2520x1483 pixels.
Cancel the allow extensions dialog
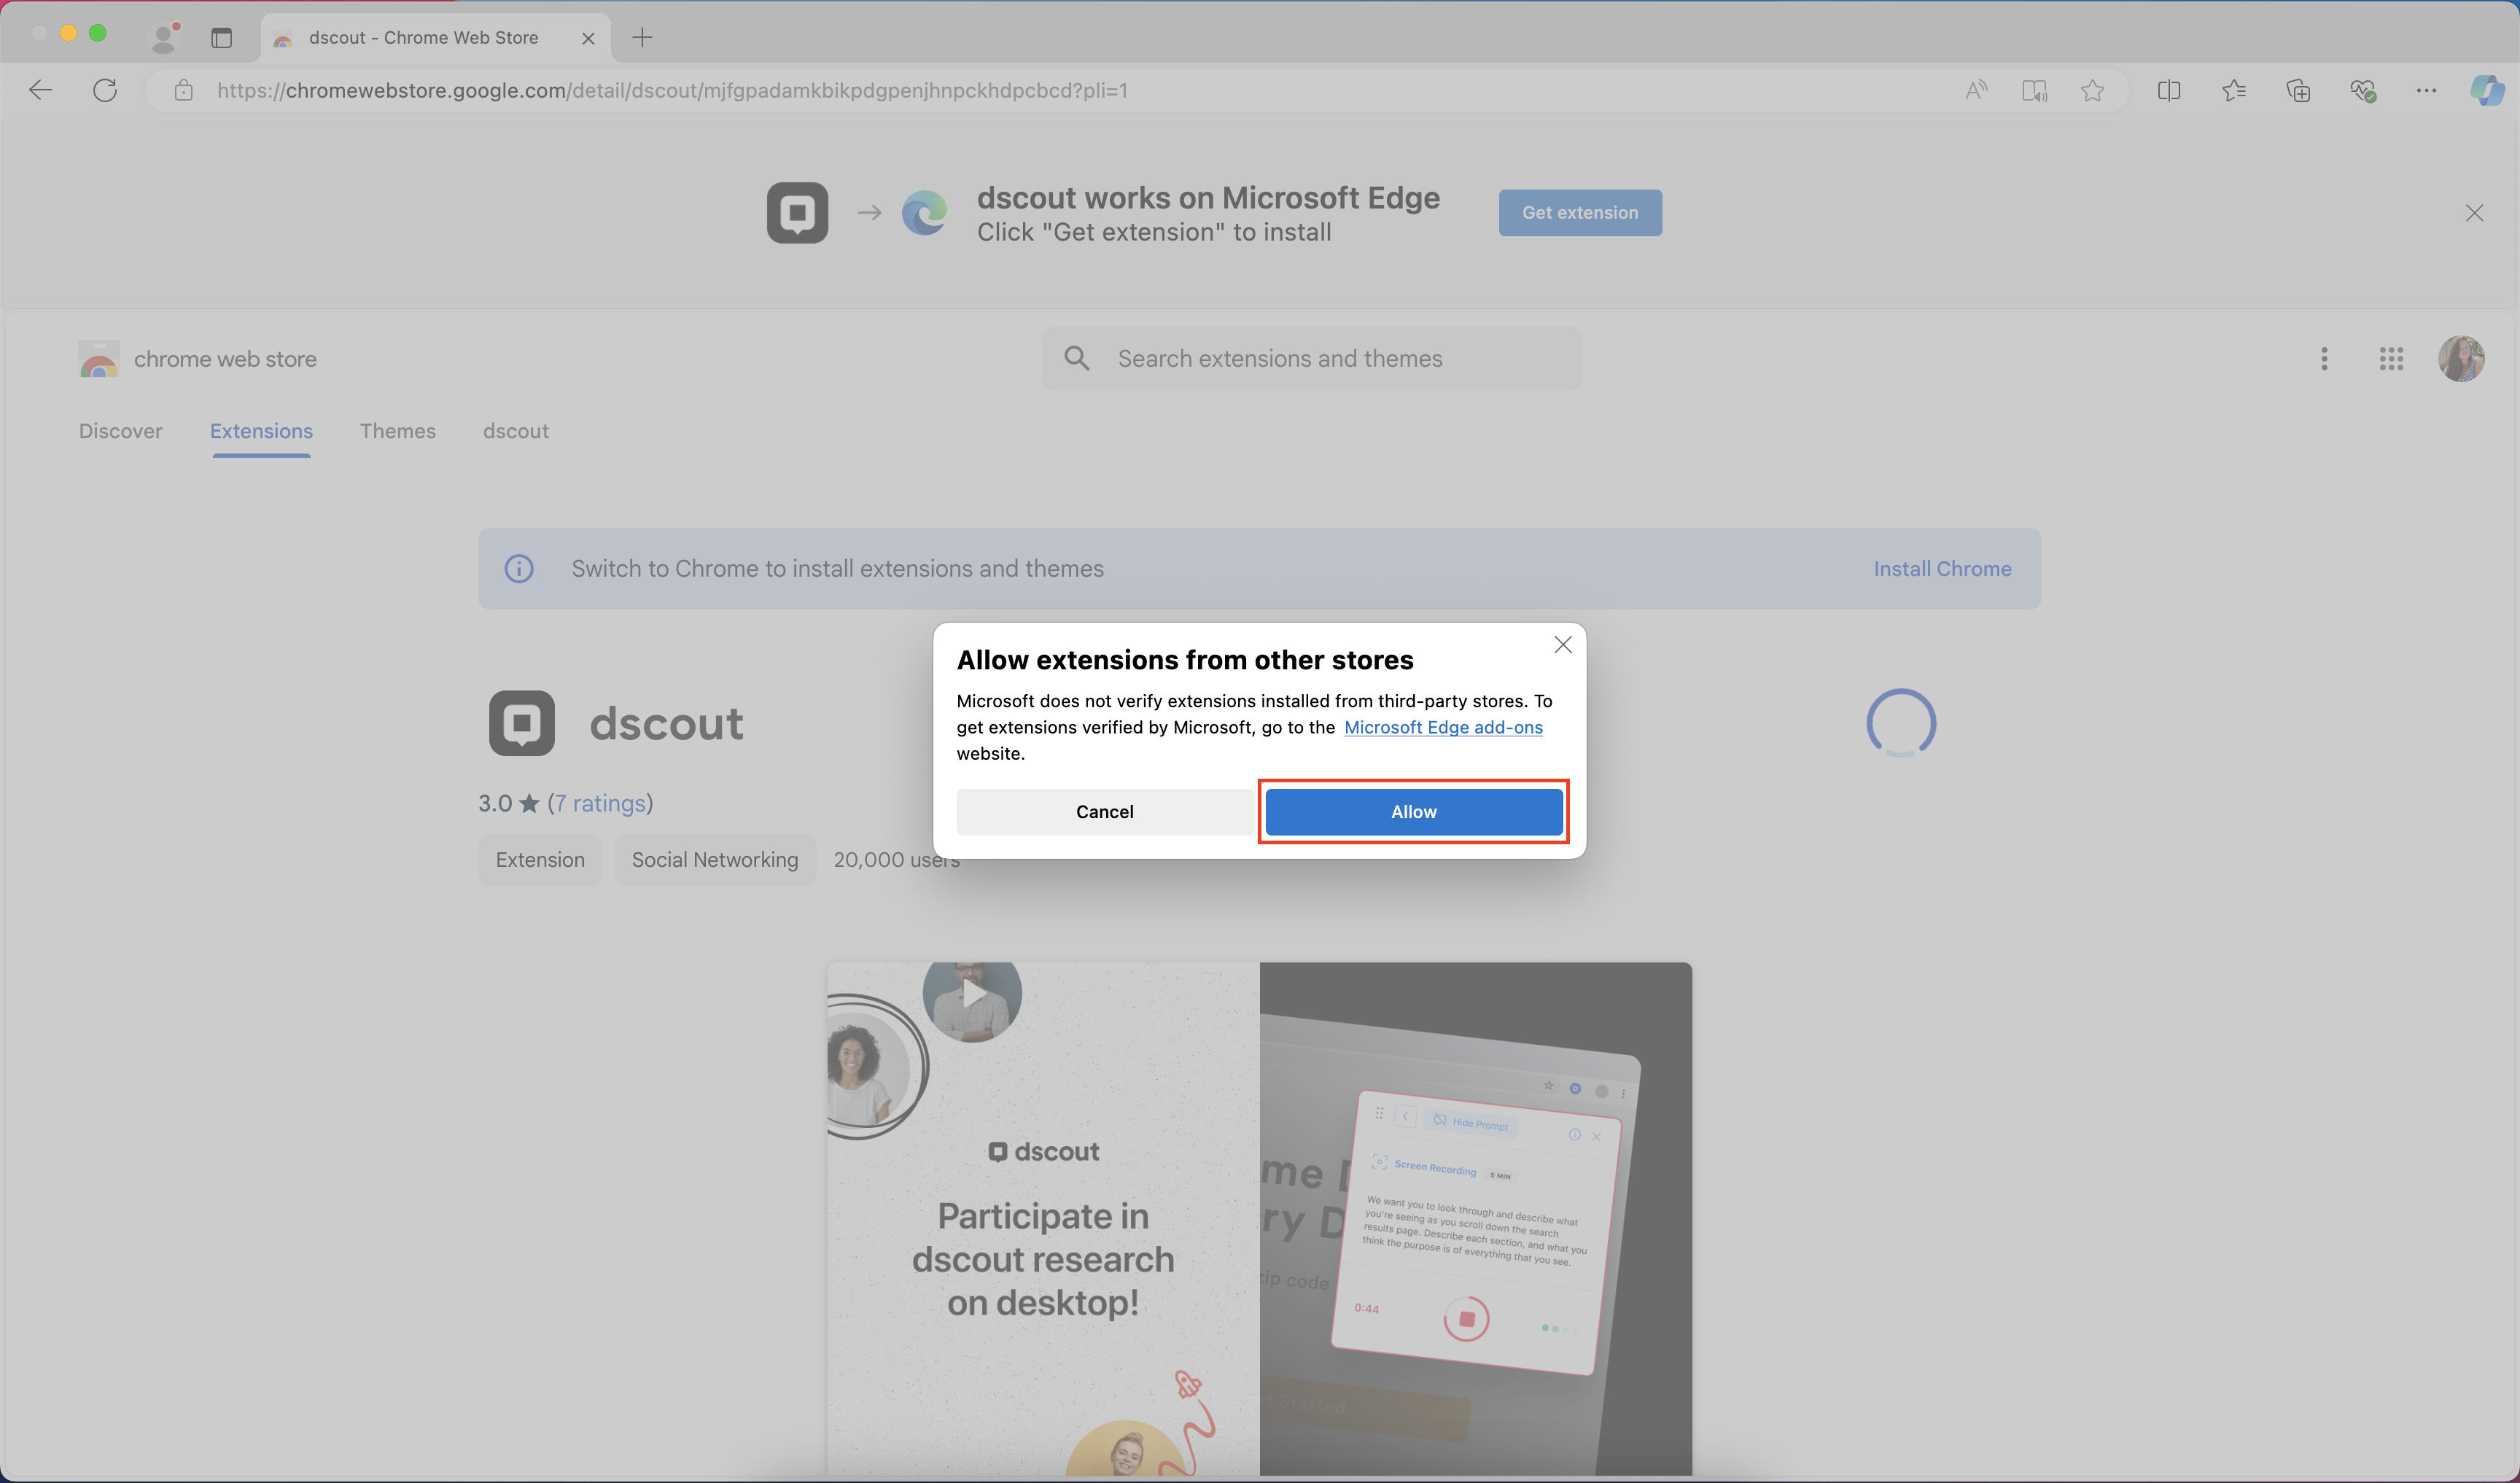tap(1104, 811)
